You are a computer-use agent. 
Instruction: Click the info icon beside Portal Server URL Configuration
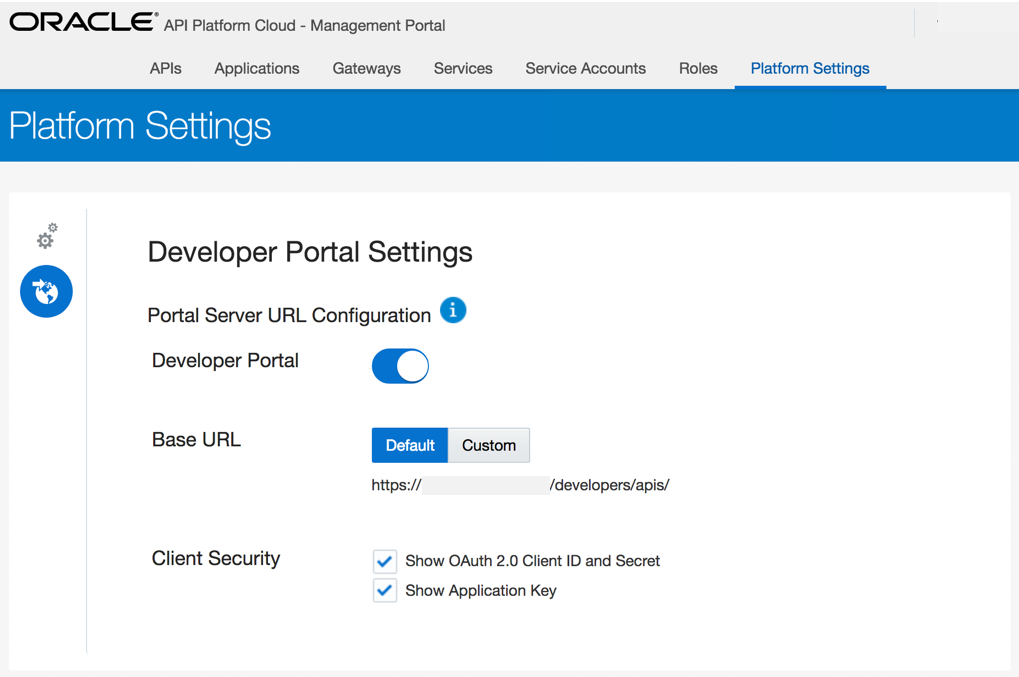[453, 310]
